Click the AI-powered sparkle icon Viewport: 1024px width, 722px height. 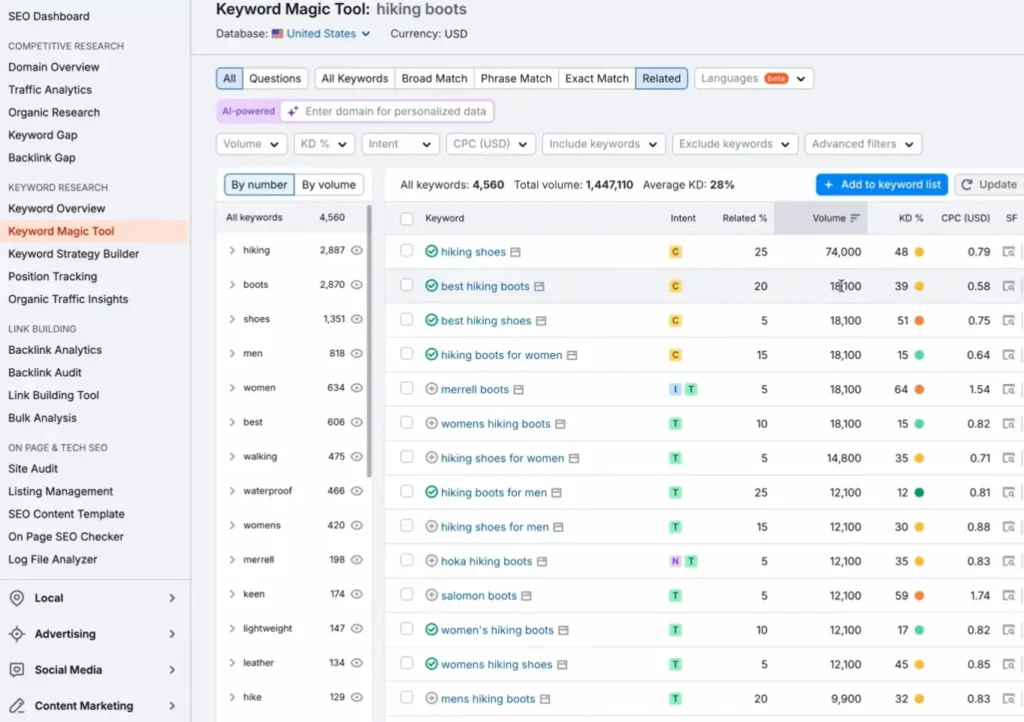tap(293, 112)
